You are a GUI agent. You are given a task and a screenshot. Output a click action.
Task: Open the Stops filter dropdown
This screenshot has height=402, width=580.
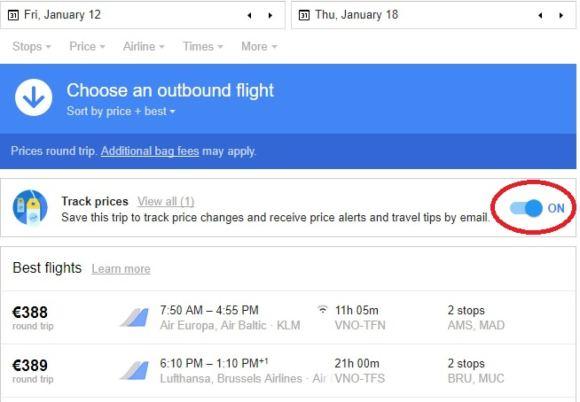tap(31, 47)
